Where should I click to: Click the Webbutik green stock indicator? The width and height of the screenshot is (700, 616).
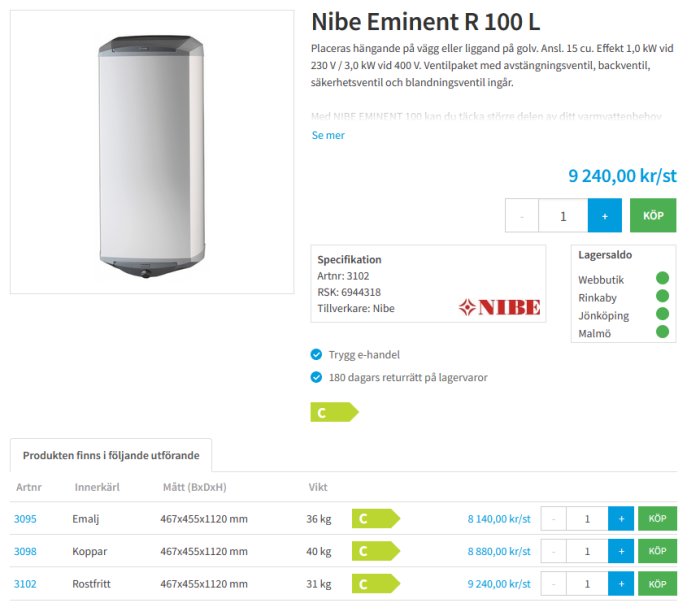[x=662, y=278]
